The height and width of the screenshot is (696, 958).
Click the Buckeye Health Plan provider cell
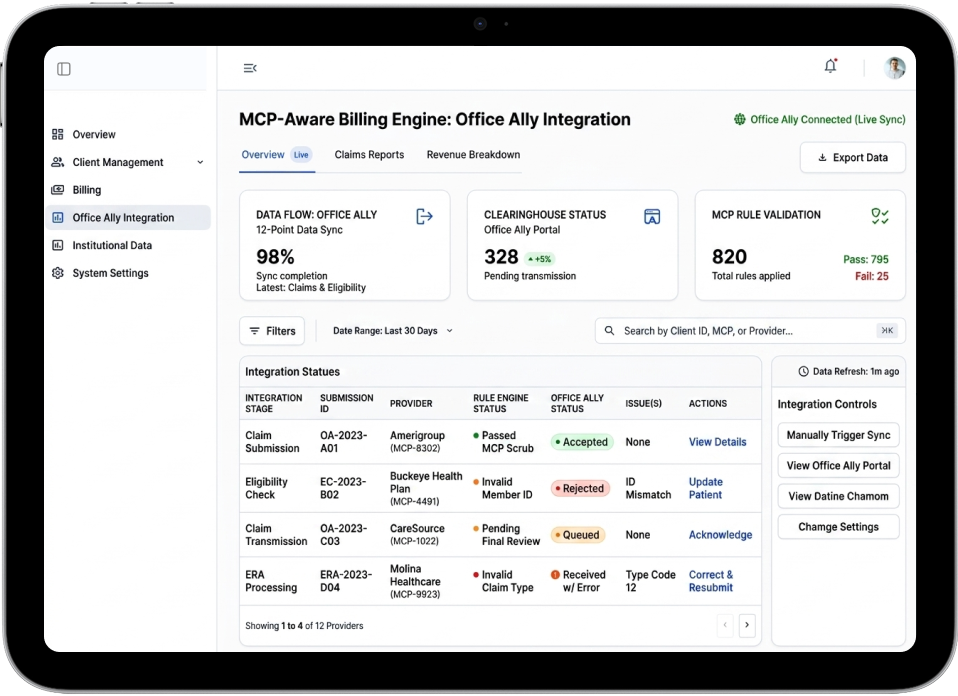(x=426, y=488)
